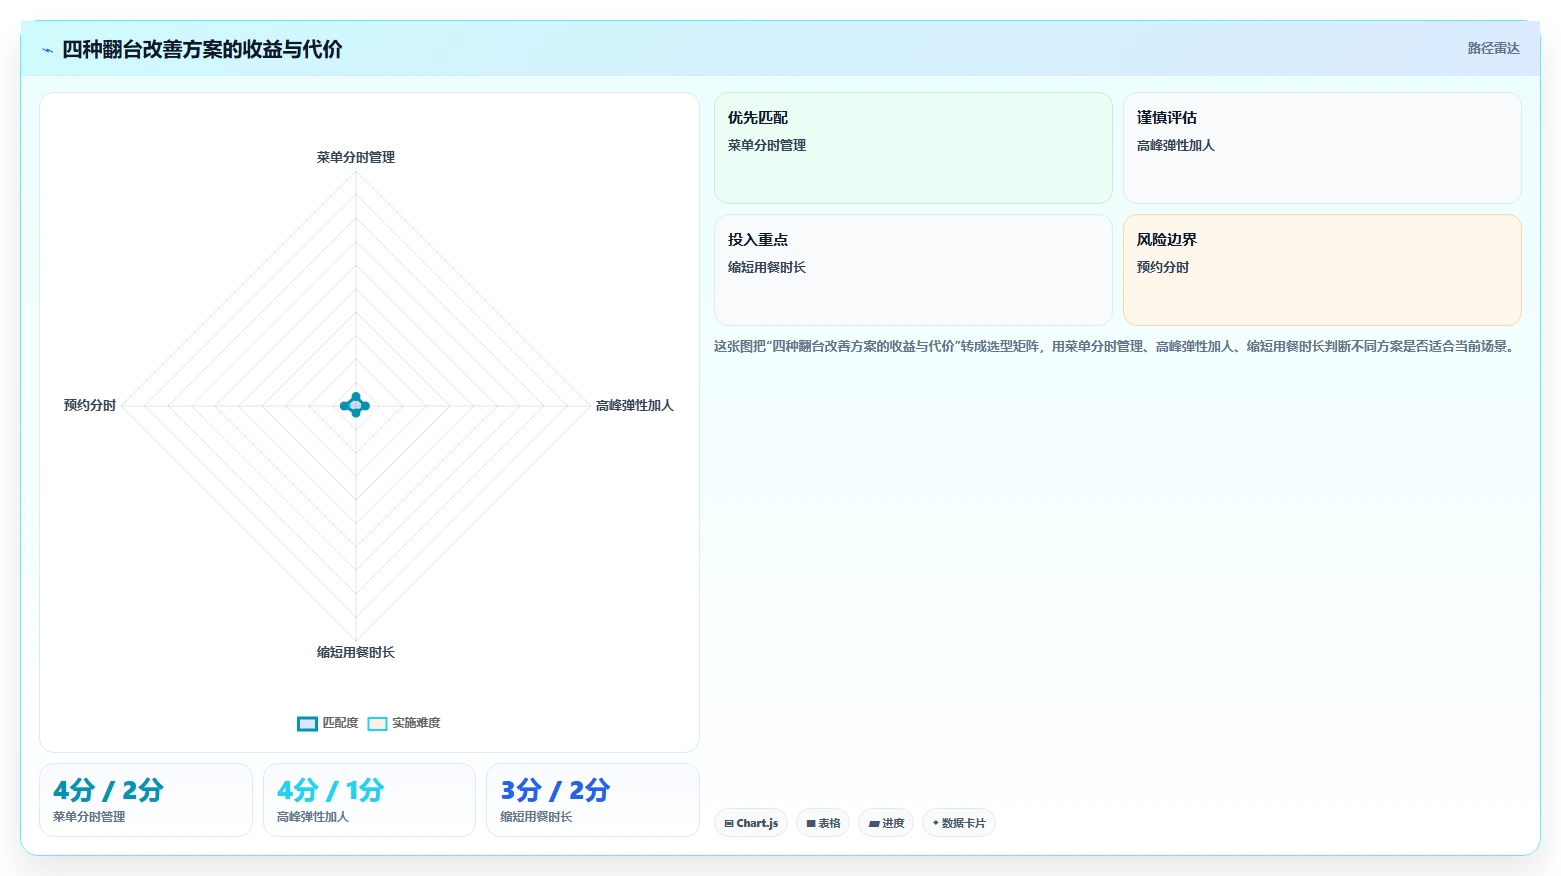Click the 4分 / 2分 菜单分时管理 score card

click(146, 800)
